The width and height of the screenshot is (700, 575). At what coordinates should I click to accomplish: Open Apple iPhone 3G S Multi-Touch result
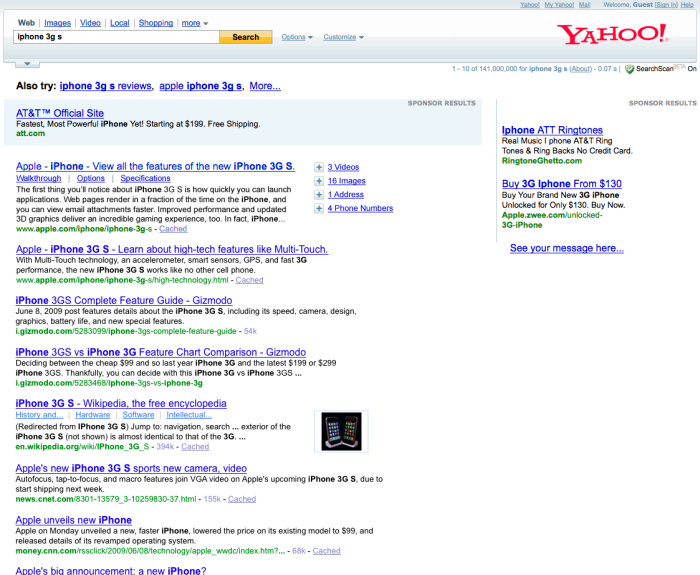[x=172, y=249]
